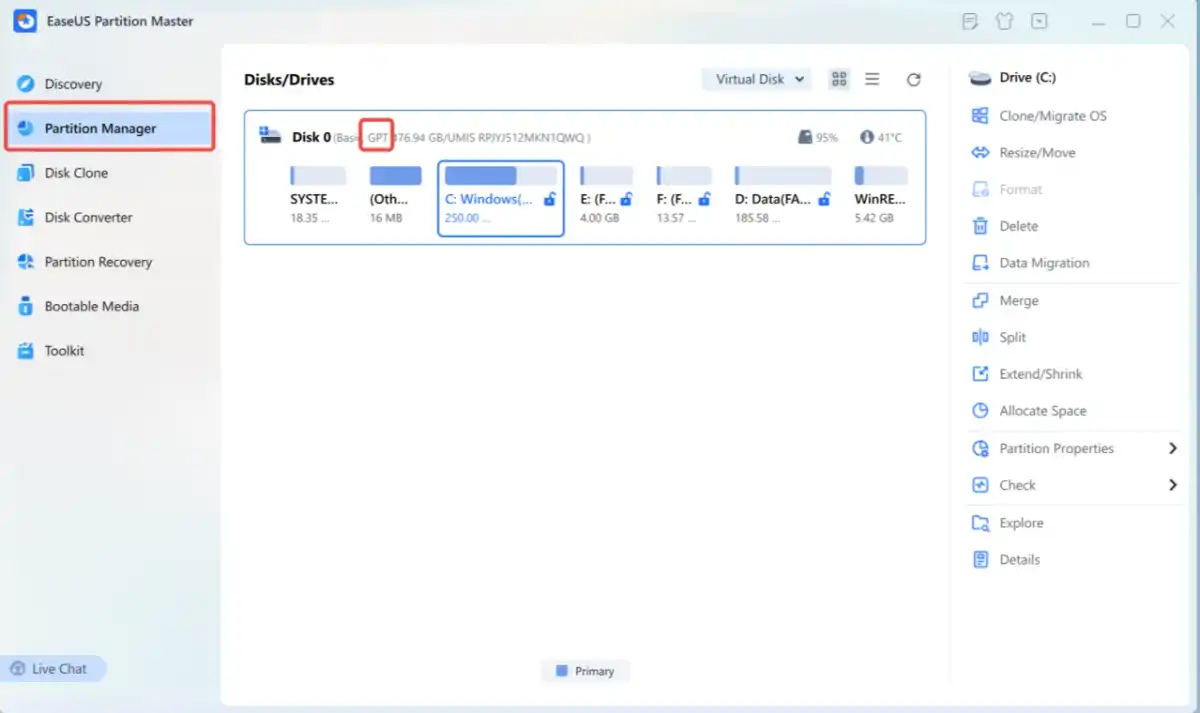
Task: Go to Partition Recovery section
Action: 85,262
